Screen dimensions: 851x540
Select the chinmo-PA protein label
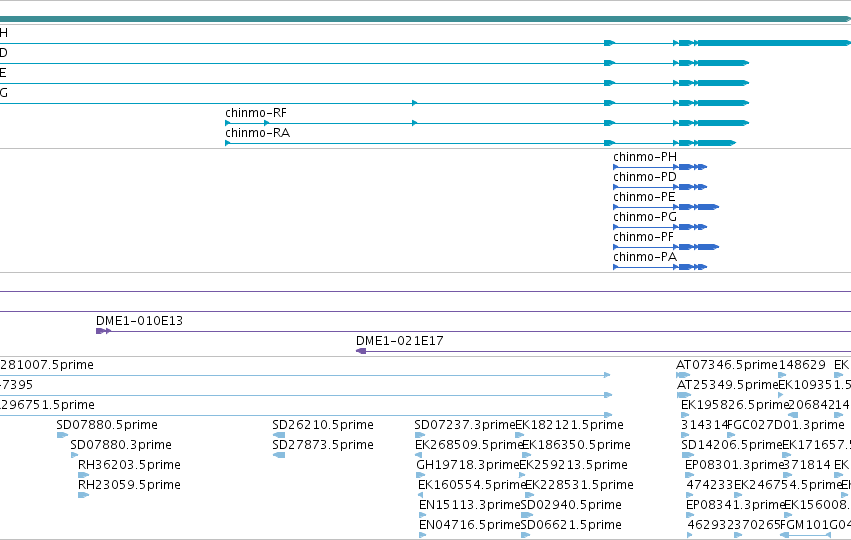[x=645, y=257]
